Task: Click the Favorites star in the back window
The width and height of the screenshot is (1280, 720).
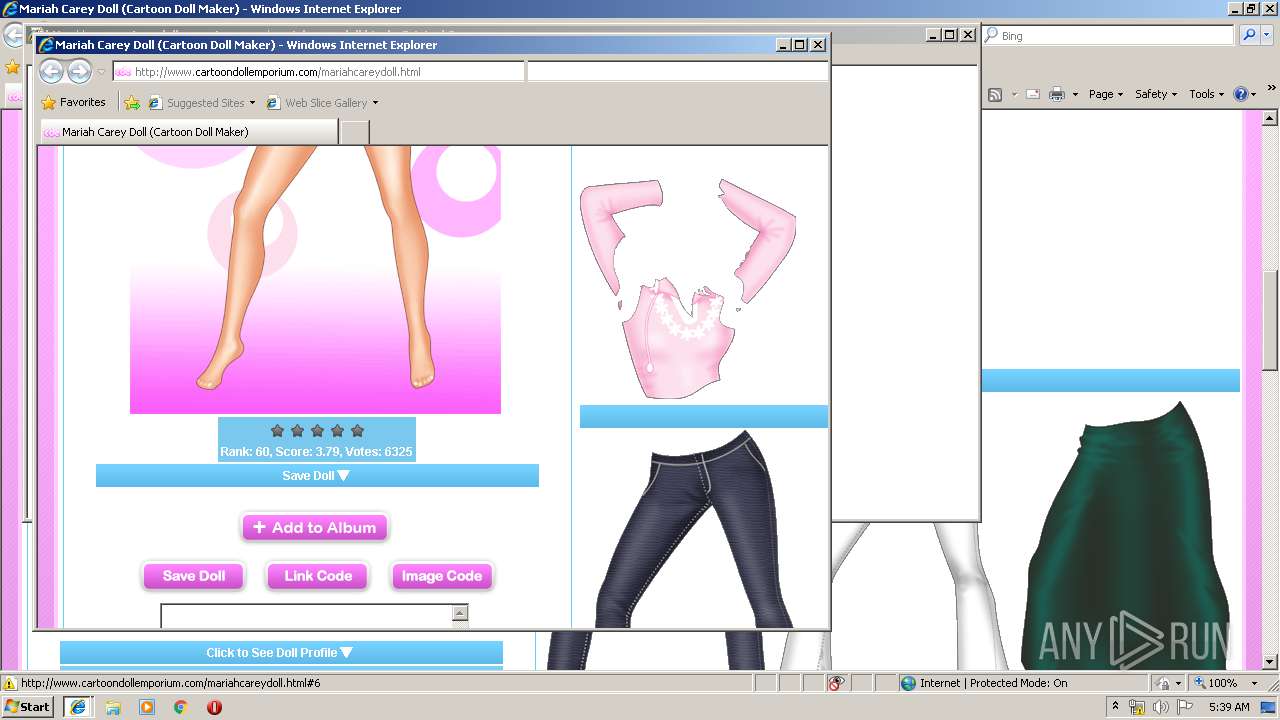Action: tap(12, 68)
